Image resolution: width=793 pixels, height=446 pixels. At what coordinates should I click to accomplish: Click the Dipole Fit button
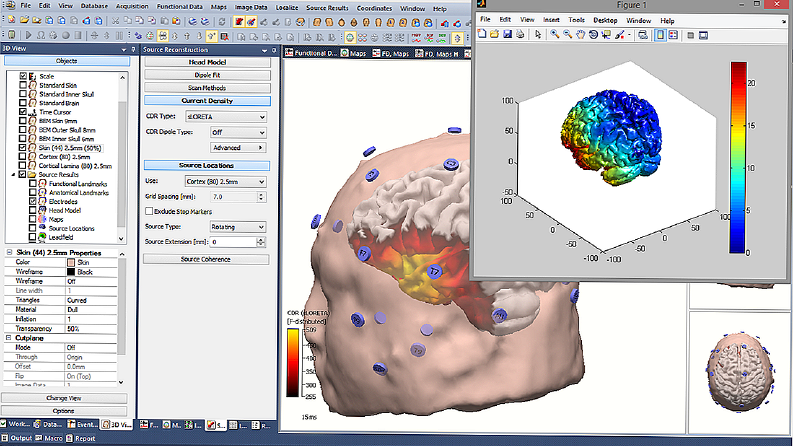click(x=207, y=75)
